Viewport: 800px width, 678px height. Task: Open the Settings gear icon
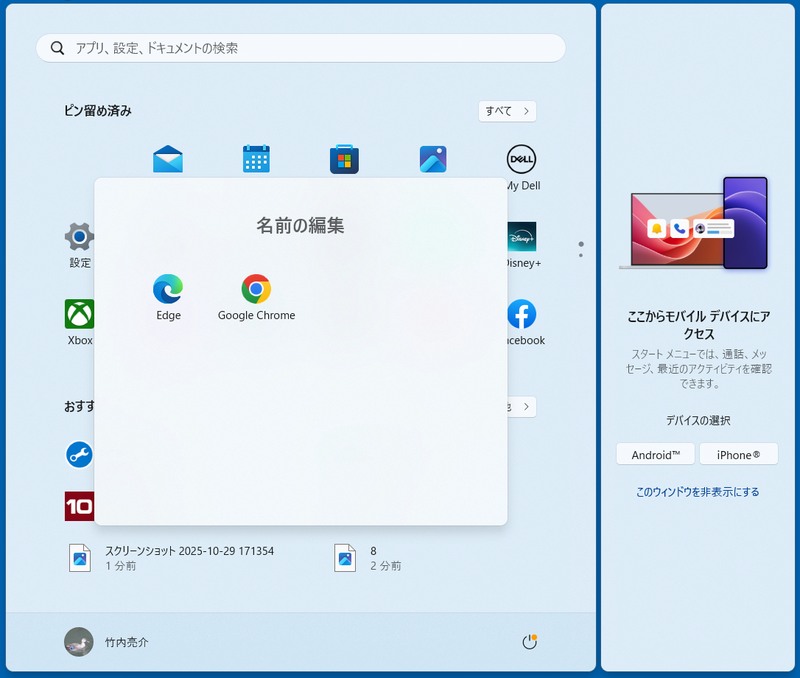pos(80,237)
